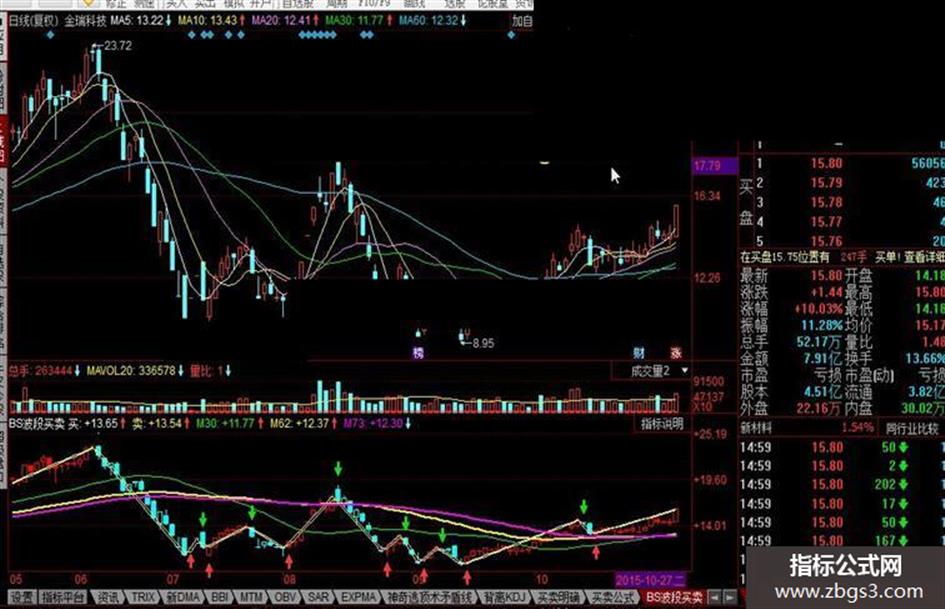Click the leftmost blue diamond info marker

[x=51, y=35]
